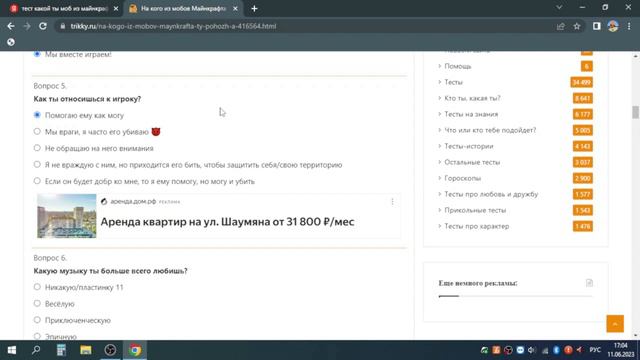
Task: Open the tab search chevron in title bar
Action: (559, 7)
